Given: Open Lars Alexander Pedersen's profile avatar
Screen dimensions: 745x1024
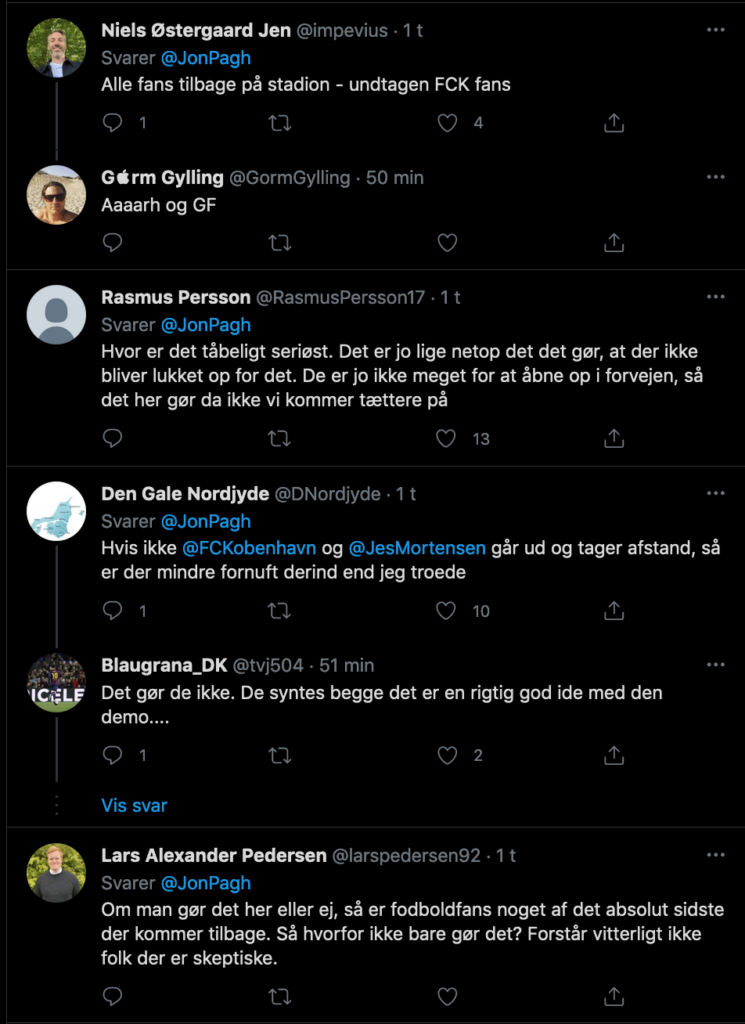Looking at the screenshot, I should tap(56, 873).
